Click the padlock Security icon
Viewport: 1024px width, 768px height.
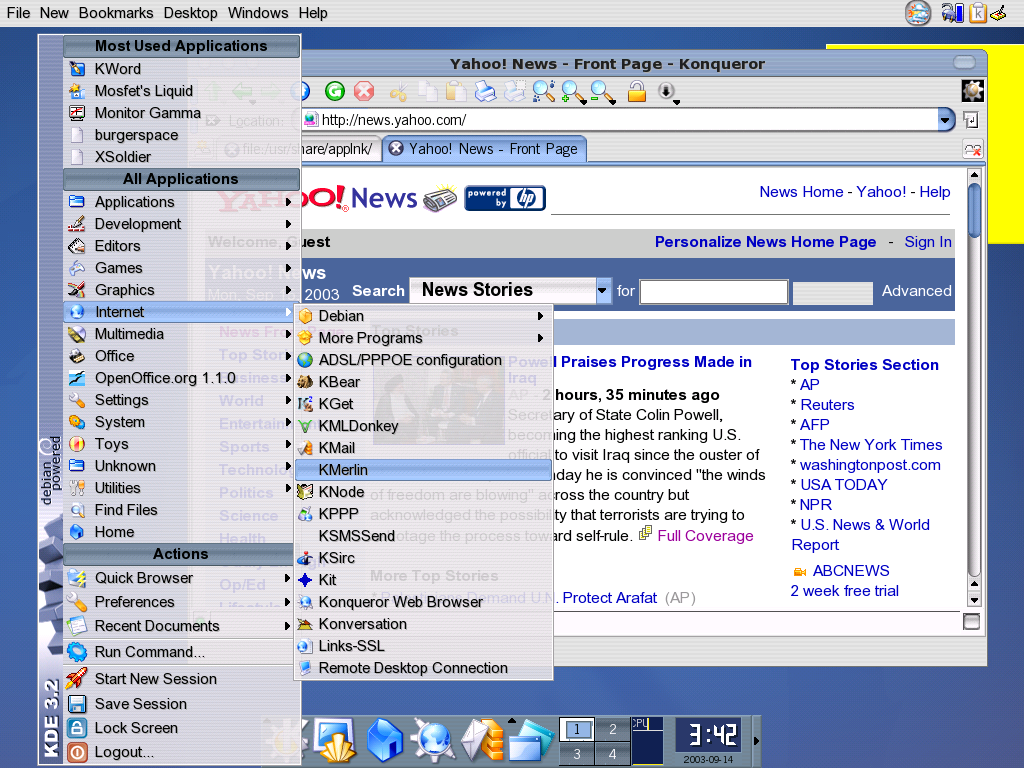pos(637,91)
